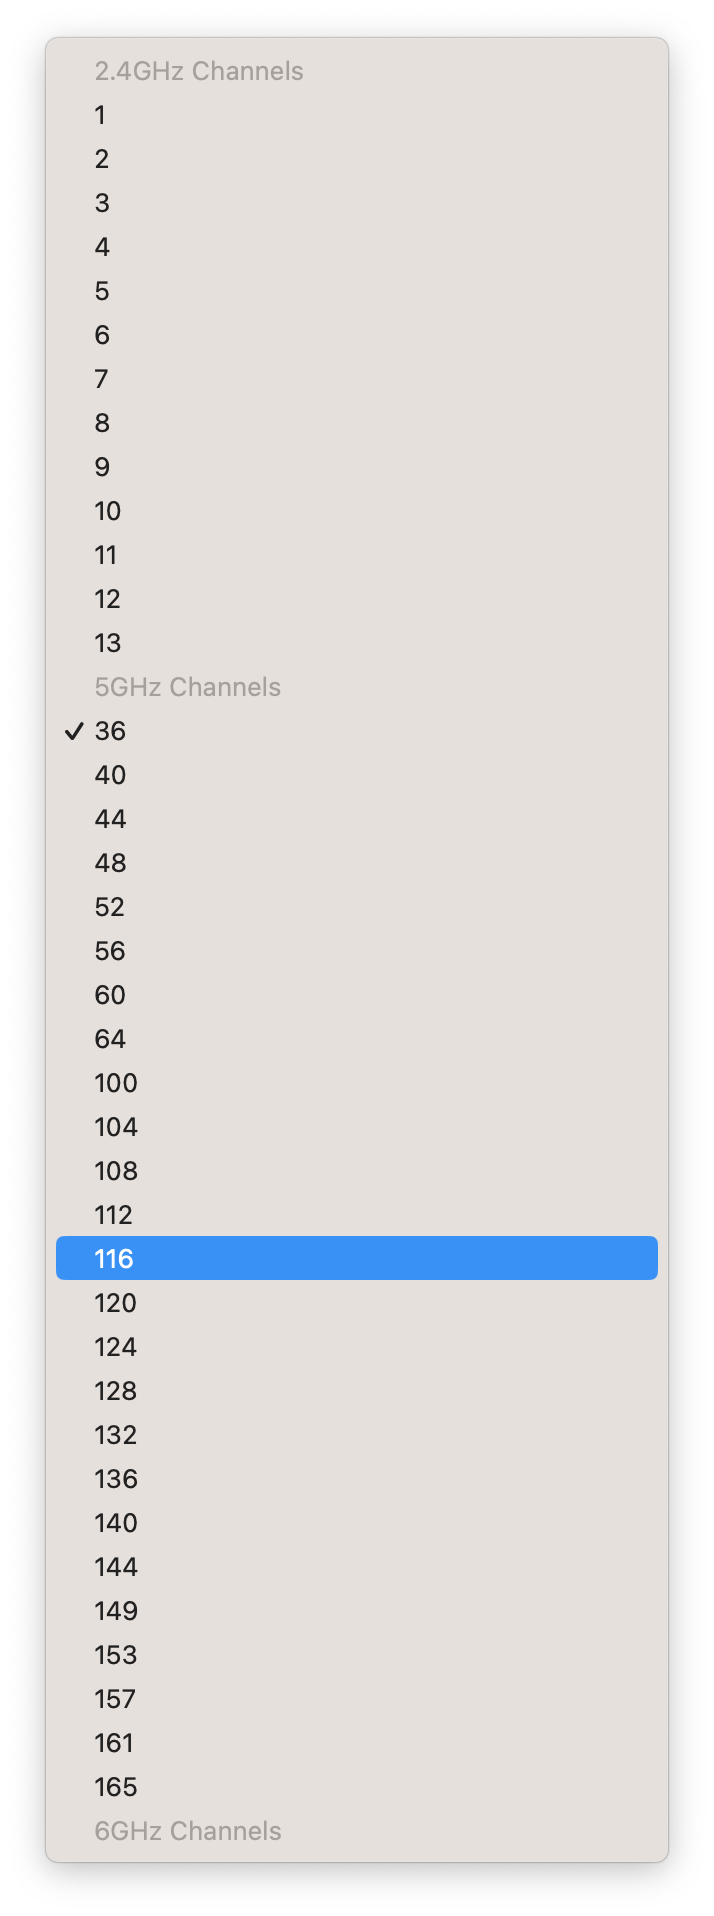Viewport: 714px width, 1916px height.
Task: Select channel 13 under 2.4GHz Channels
Action: pyautogui.click(x=107, y=643)
